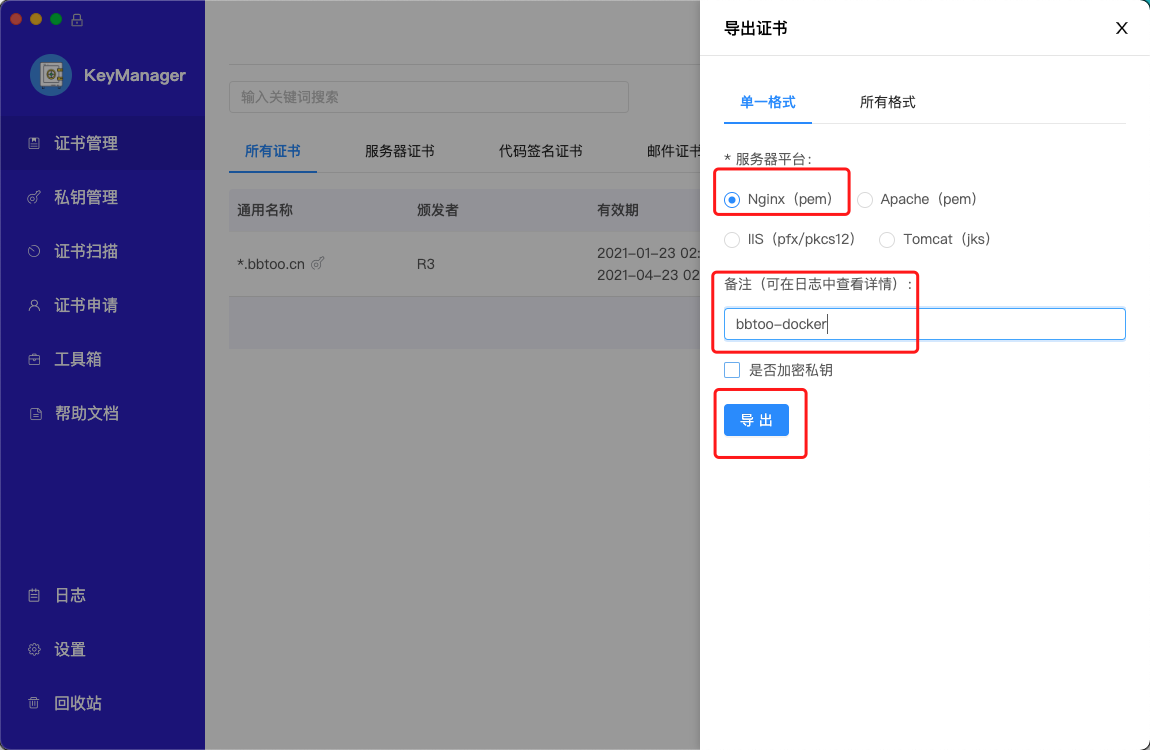The image size is (1150, 750).
Task: Click the 帮助文档 document icon
Action: tap(35, 413)
